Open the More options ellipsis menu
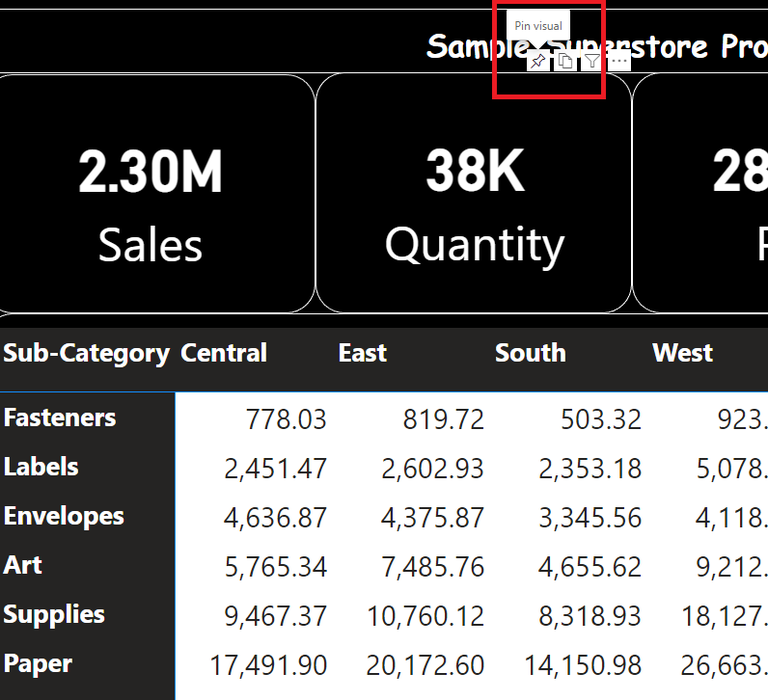 (x=619, y=62)
